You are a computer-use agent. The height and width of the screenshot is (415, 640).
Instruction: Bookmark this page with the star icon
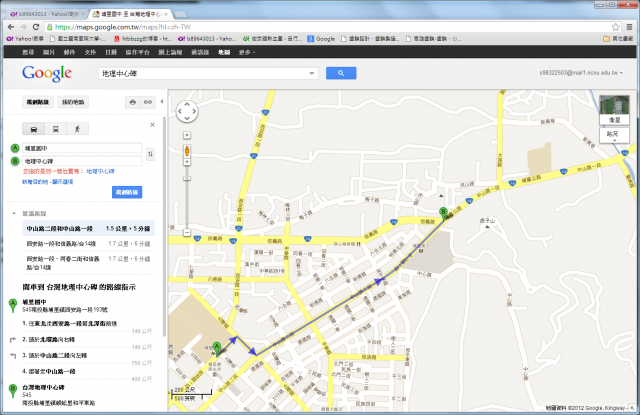point(616,27)
